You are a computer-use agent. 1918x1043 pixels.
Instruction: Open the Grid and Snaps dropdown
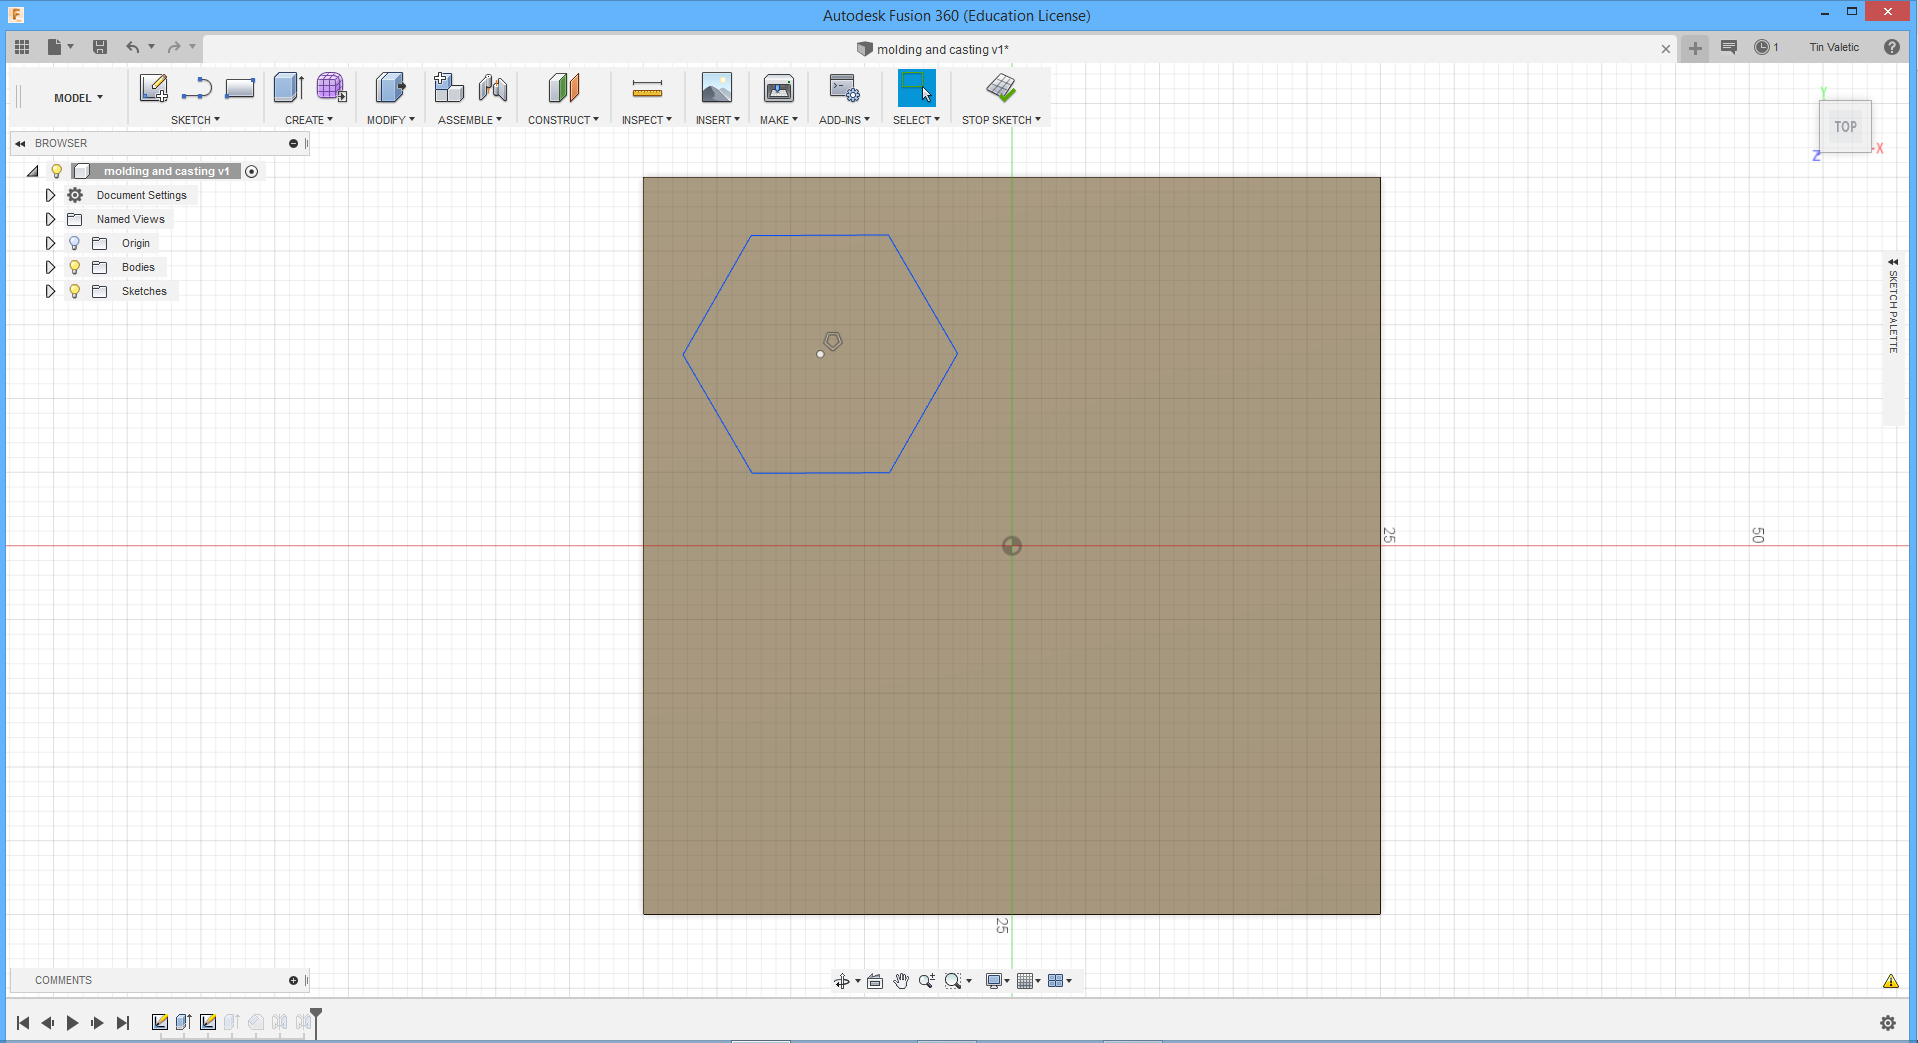coord(1029,981)
